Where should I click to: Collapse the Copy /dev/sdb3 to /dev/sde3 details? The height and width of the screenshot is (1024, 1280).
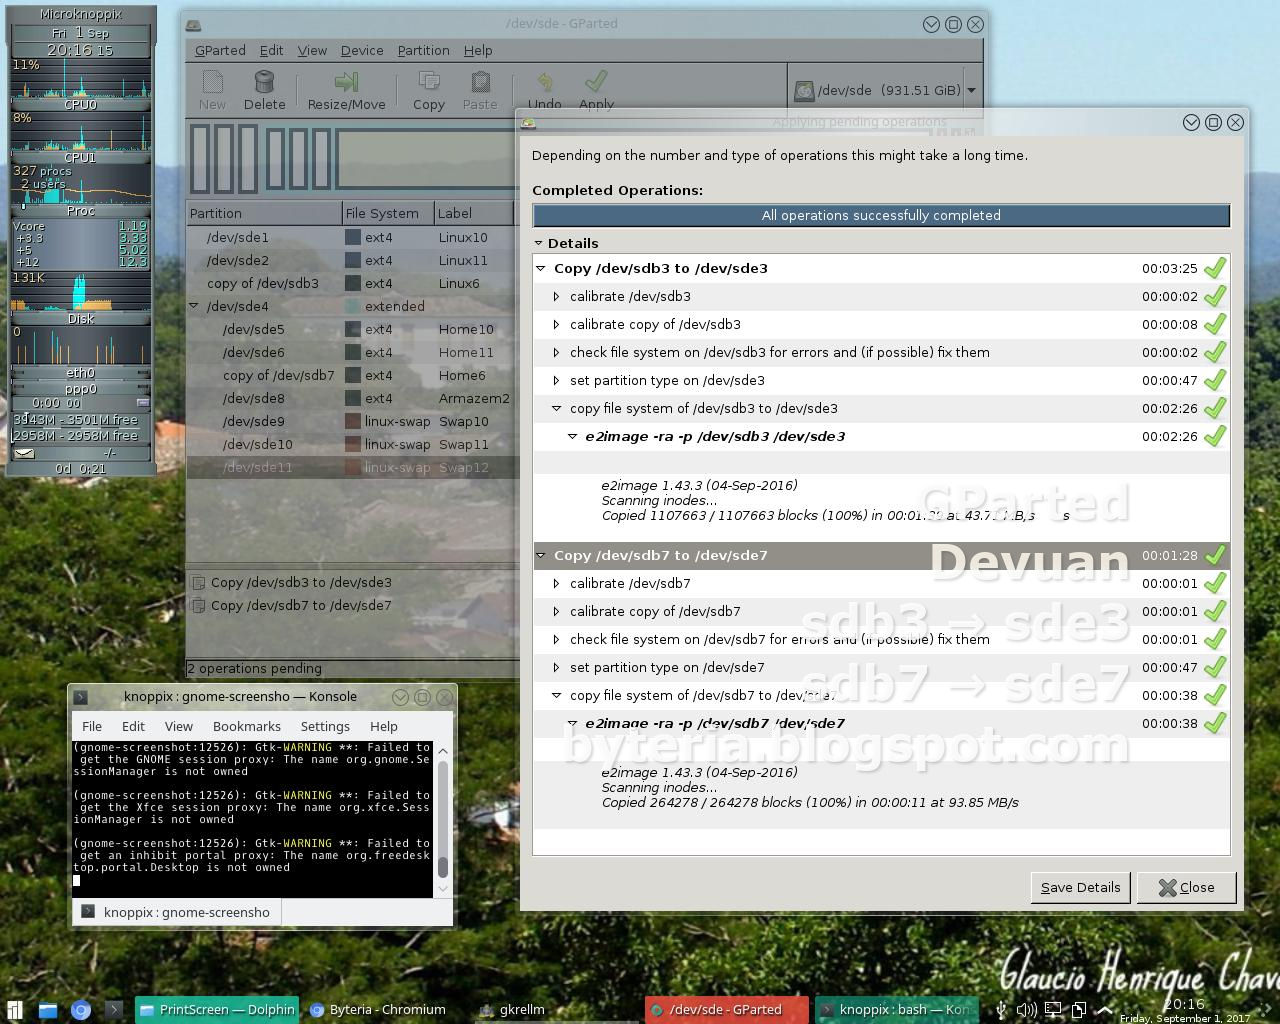[541, 268]
